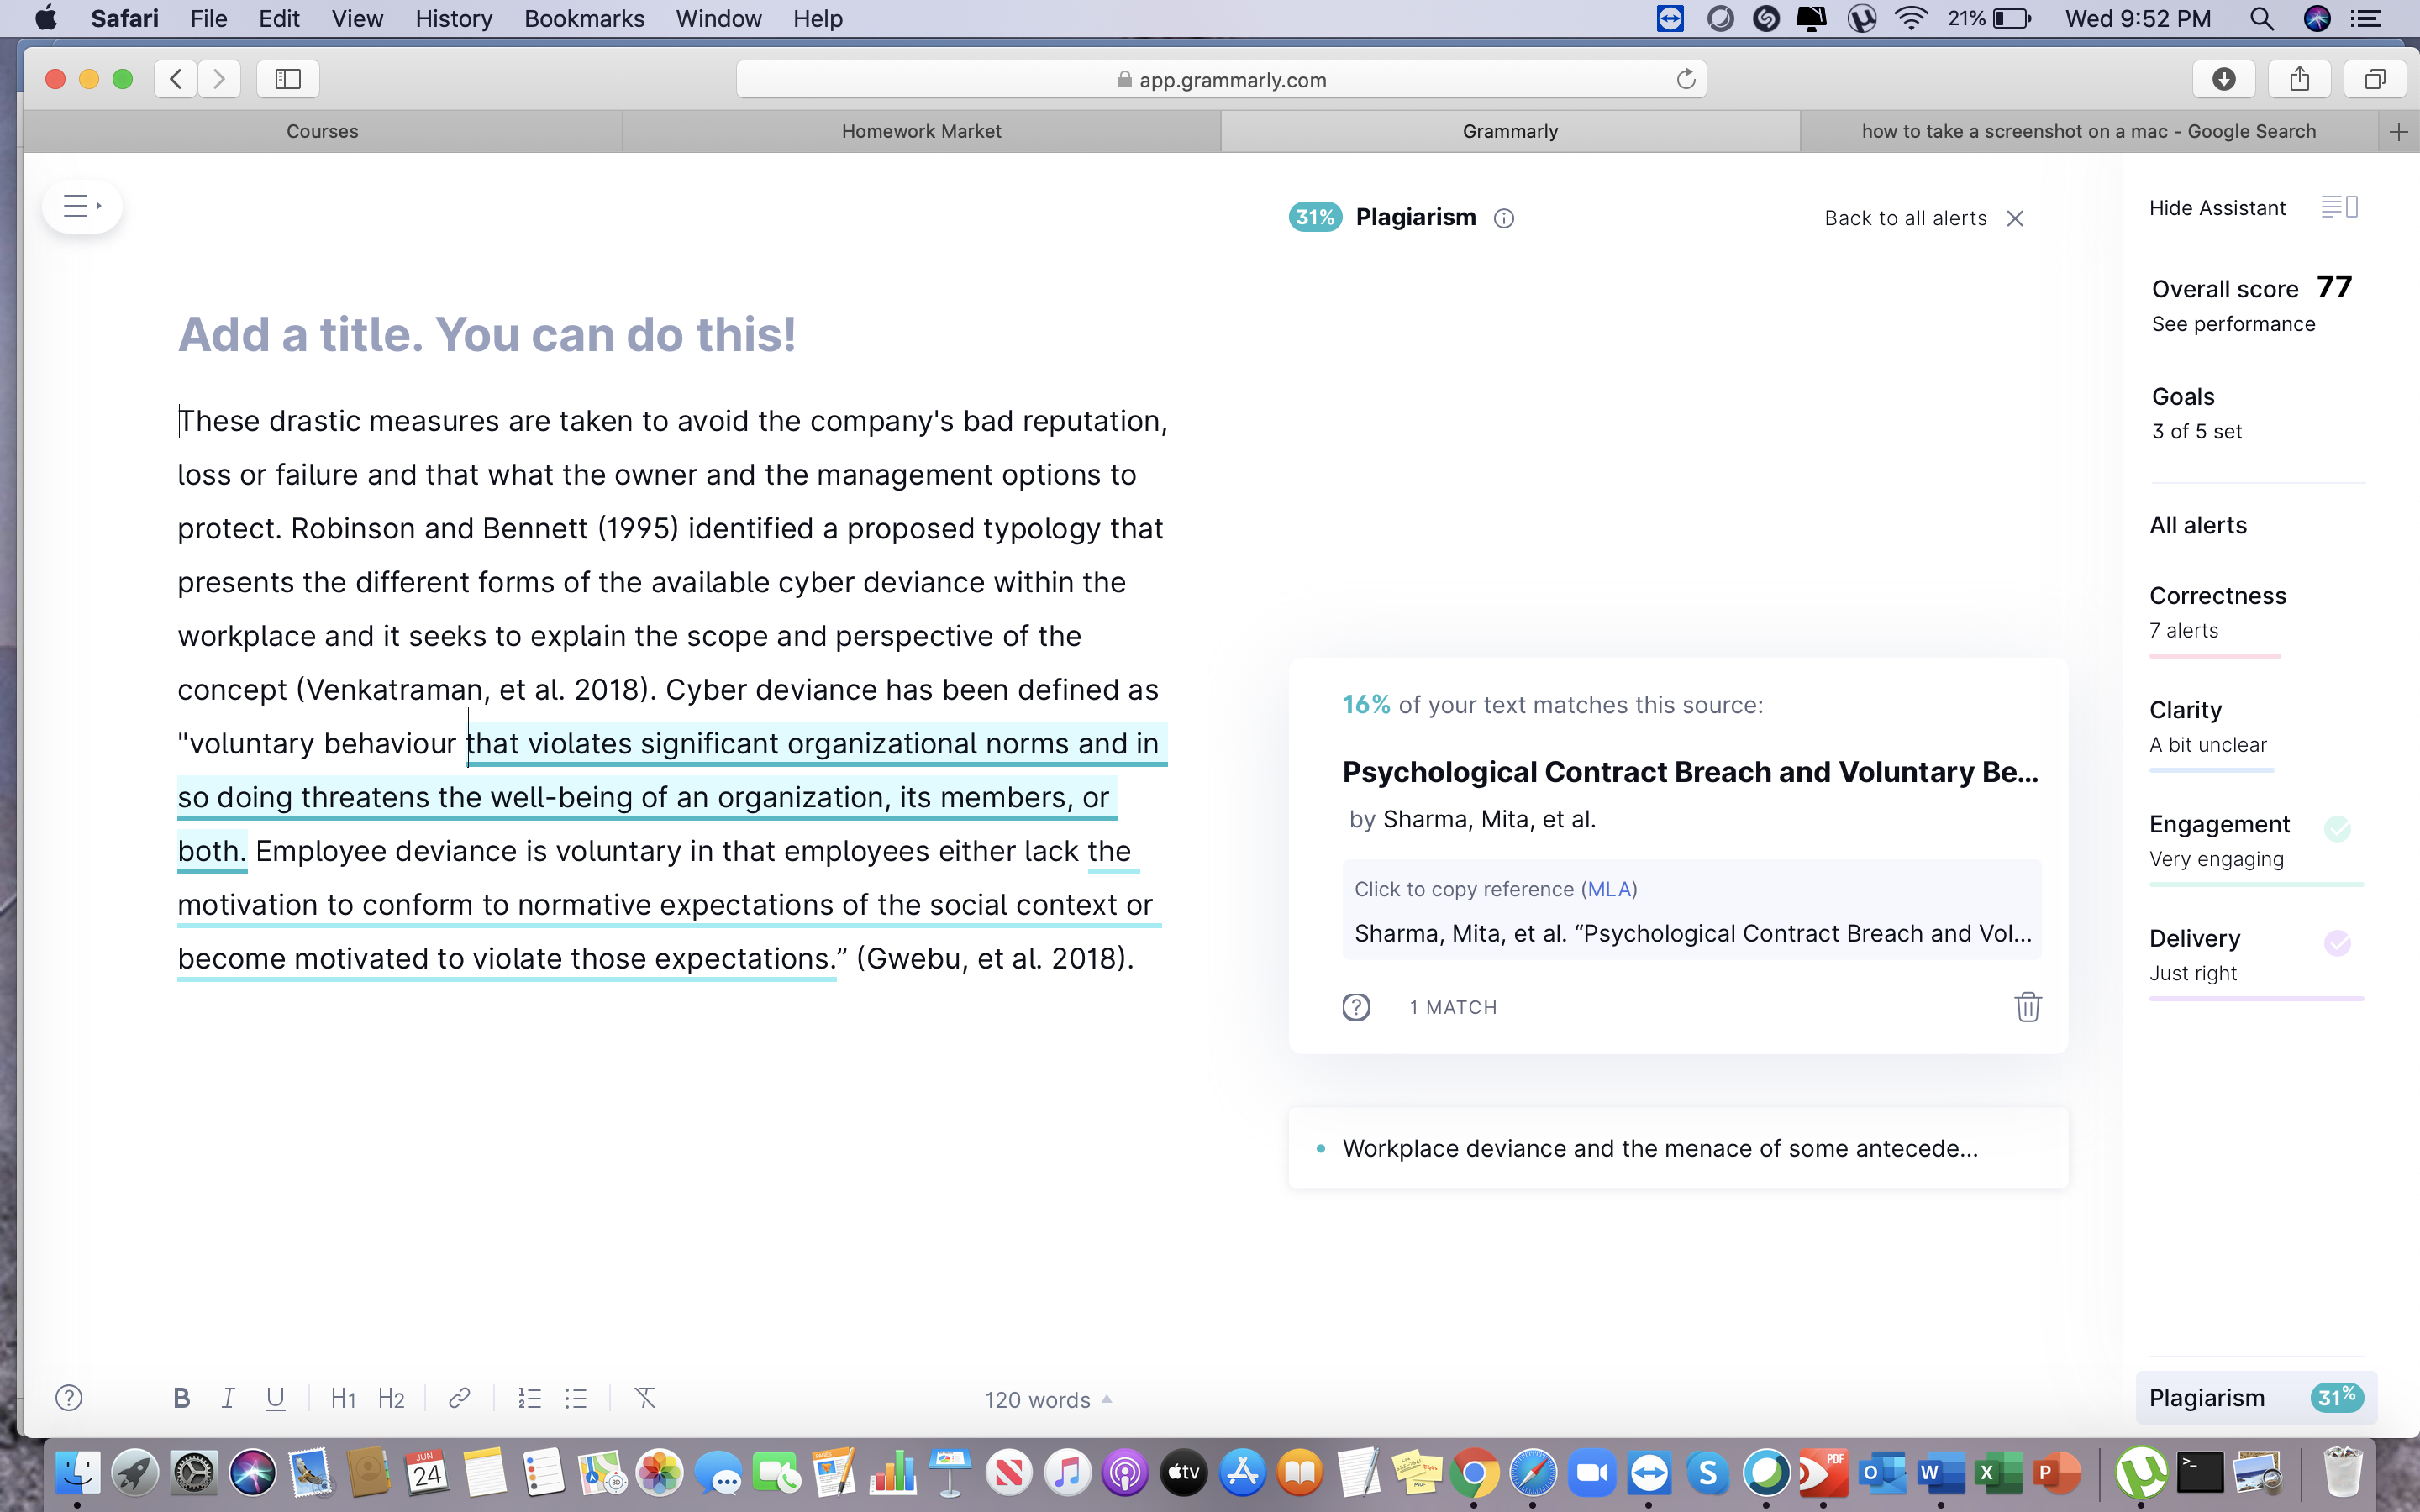
Task: Copy the MLA reference for Sharma source
Action: coord(1692,910)
